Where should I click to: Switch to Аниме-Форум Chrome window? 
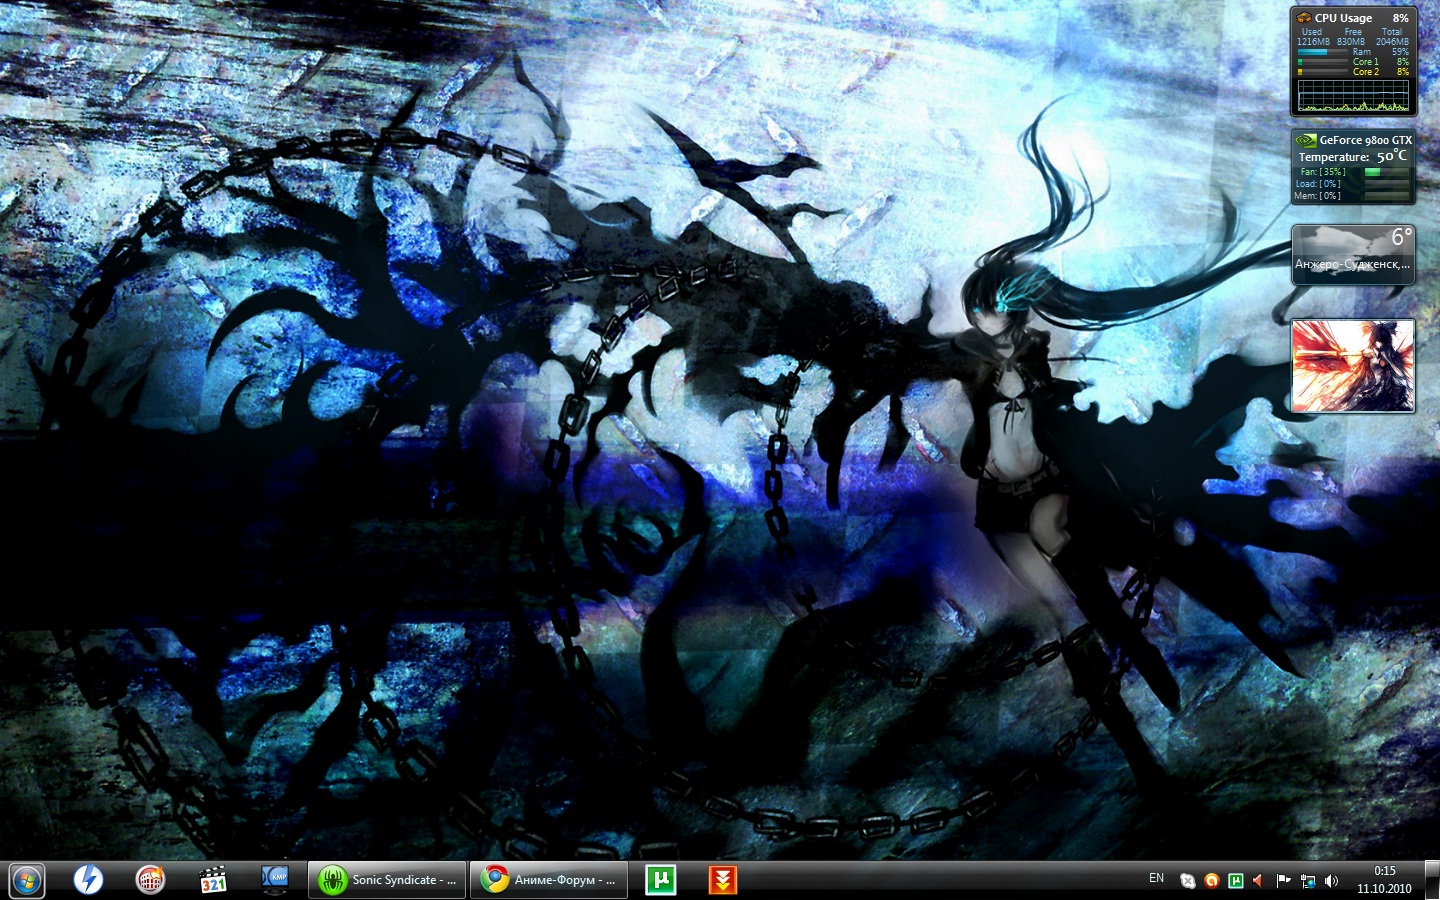pos(549,880)
